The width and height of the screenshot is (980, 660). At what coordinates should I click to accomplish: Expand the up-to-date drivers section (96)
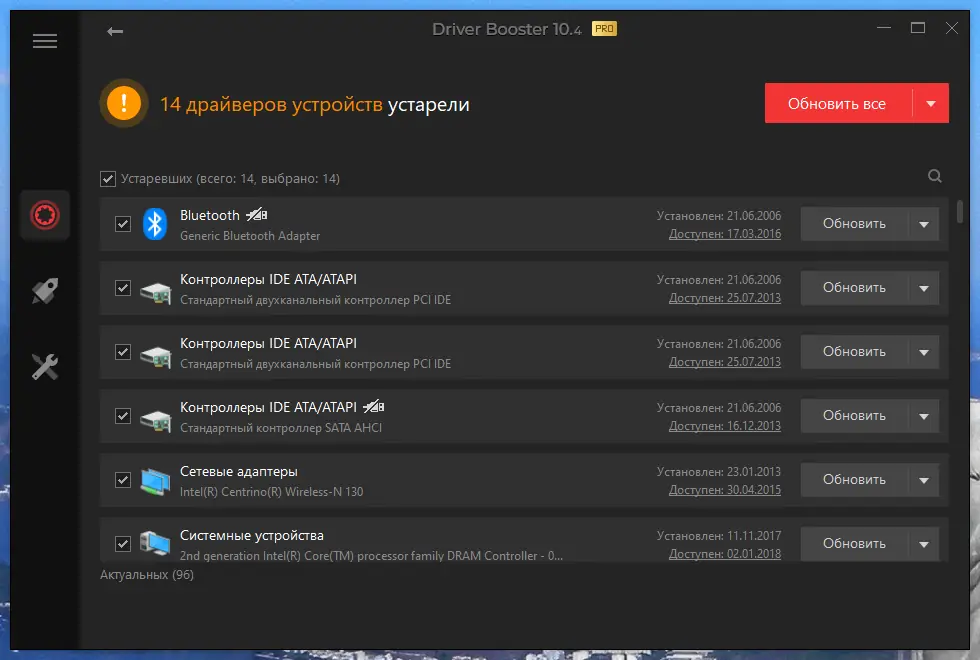[x=147, y=574]
